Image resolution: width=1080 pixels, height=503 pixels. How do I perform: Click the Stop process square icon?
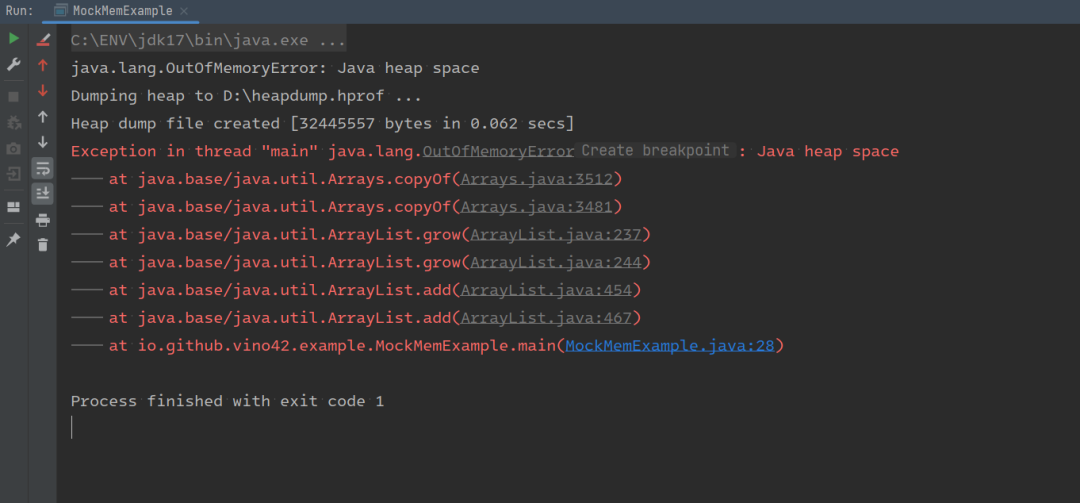[x=14, y=97]
